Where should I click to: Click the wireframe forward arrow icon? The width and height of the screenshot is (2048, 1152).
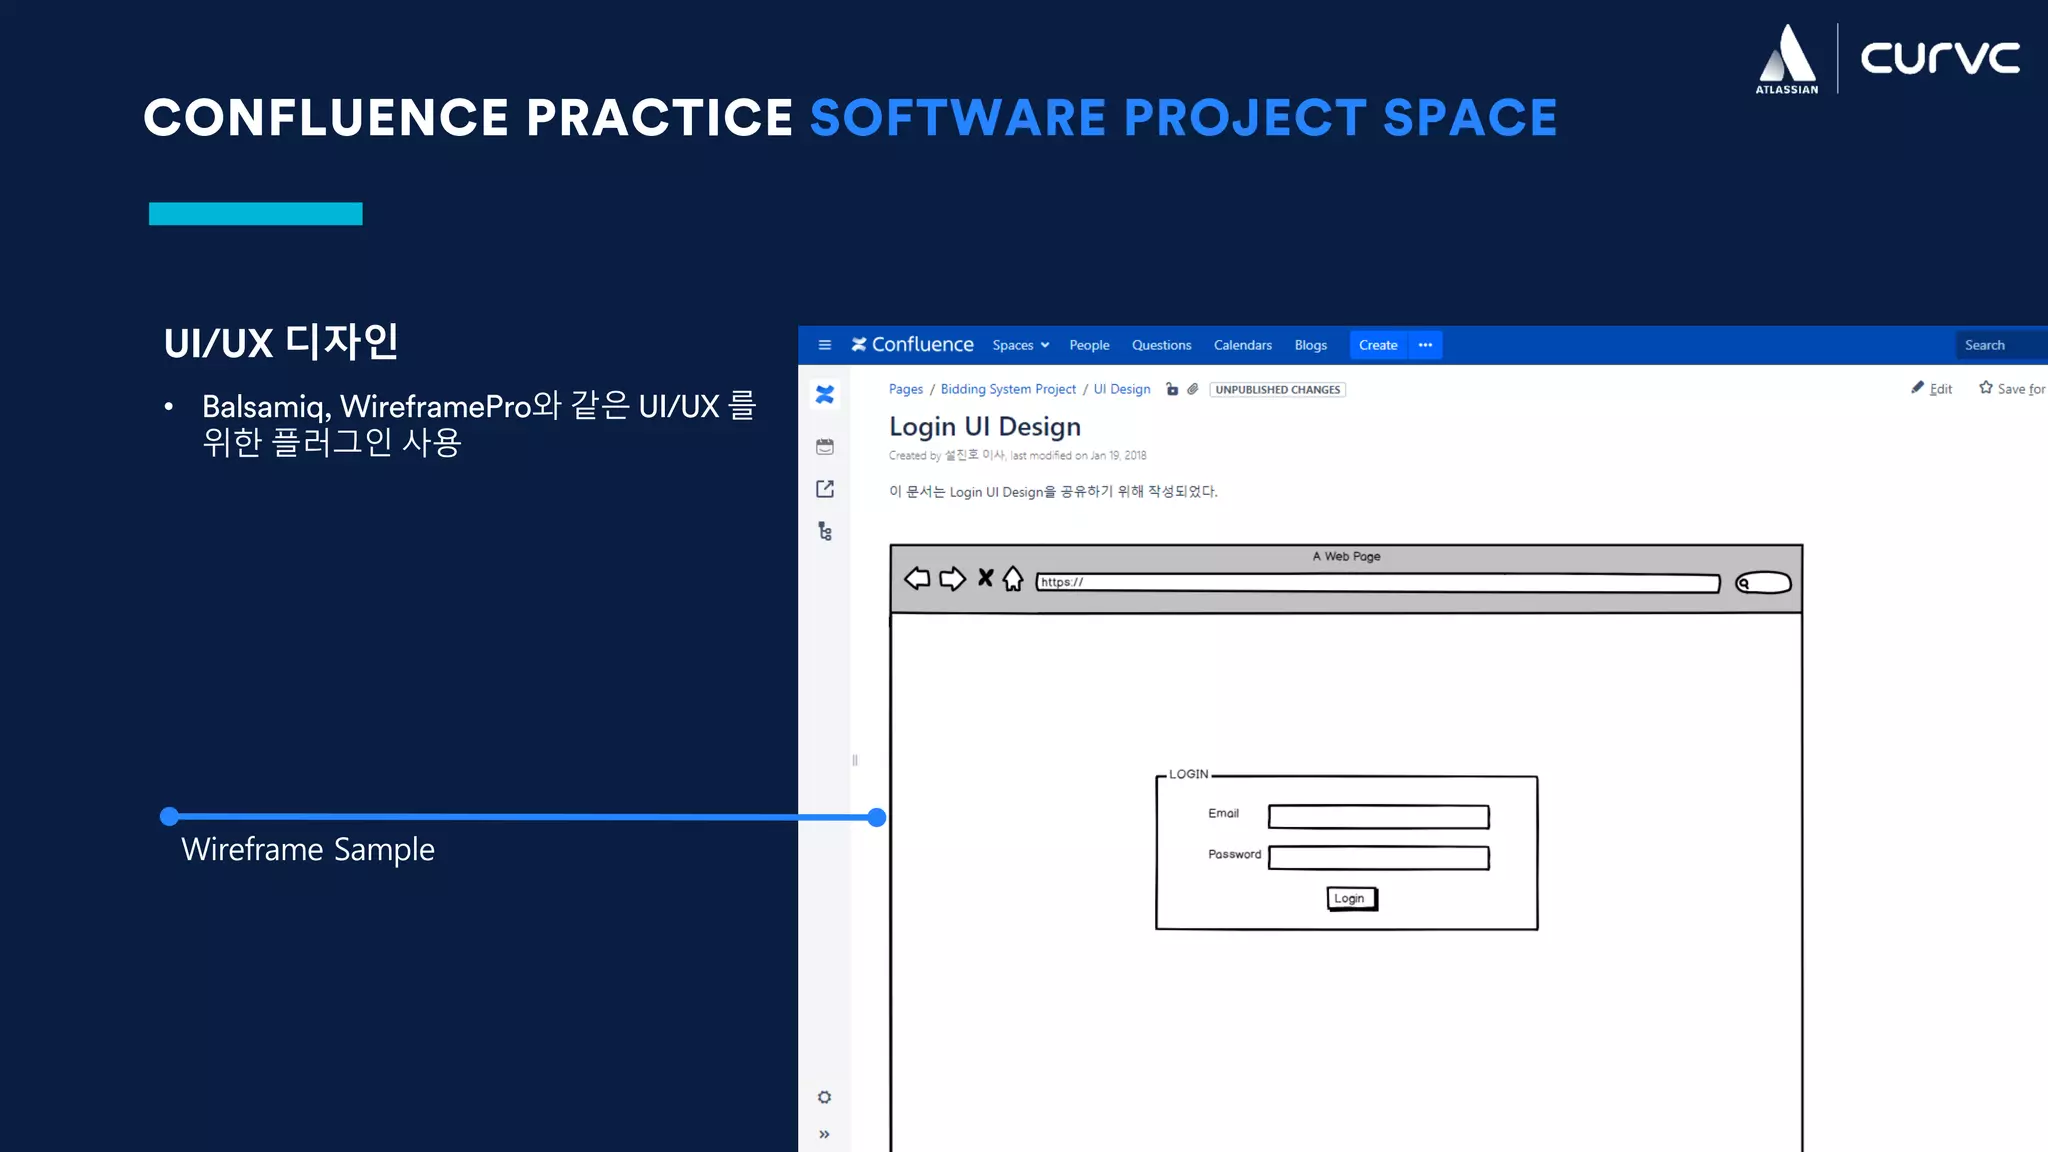pos(952,579)
